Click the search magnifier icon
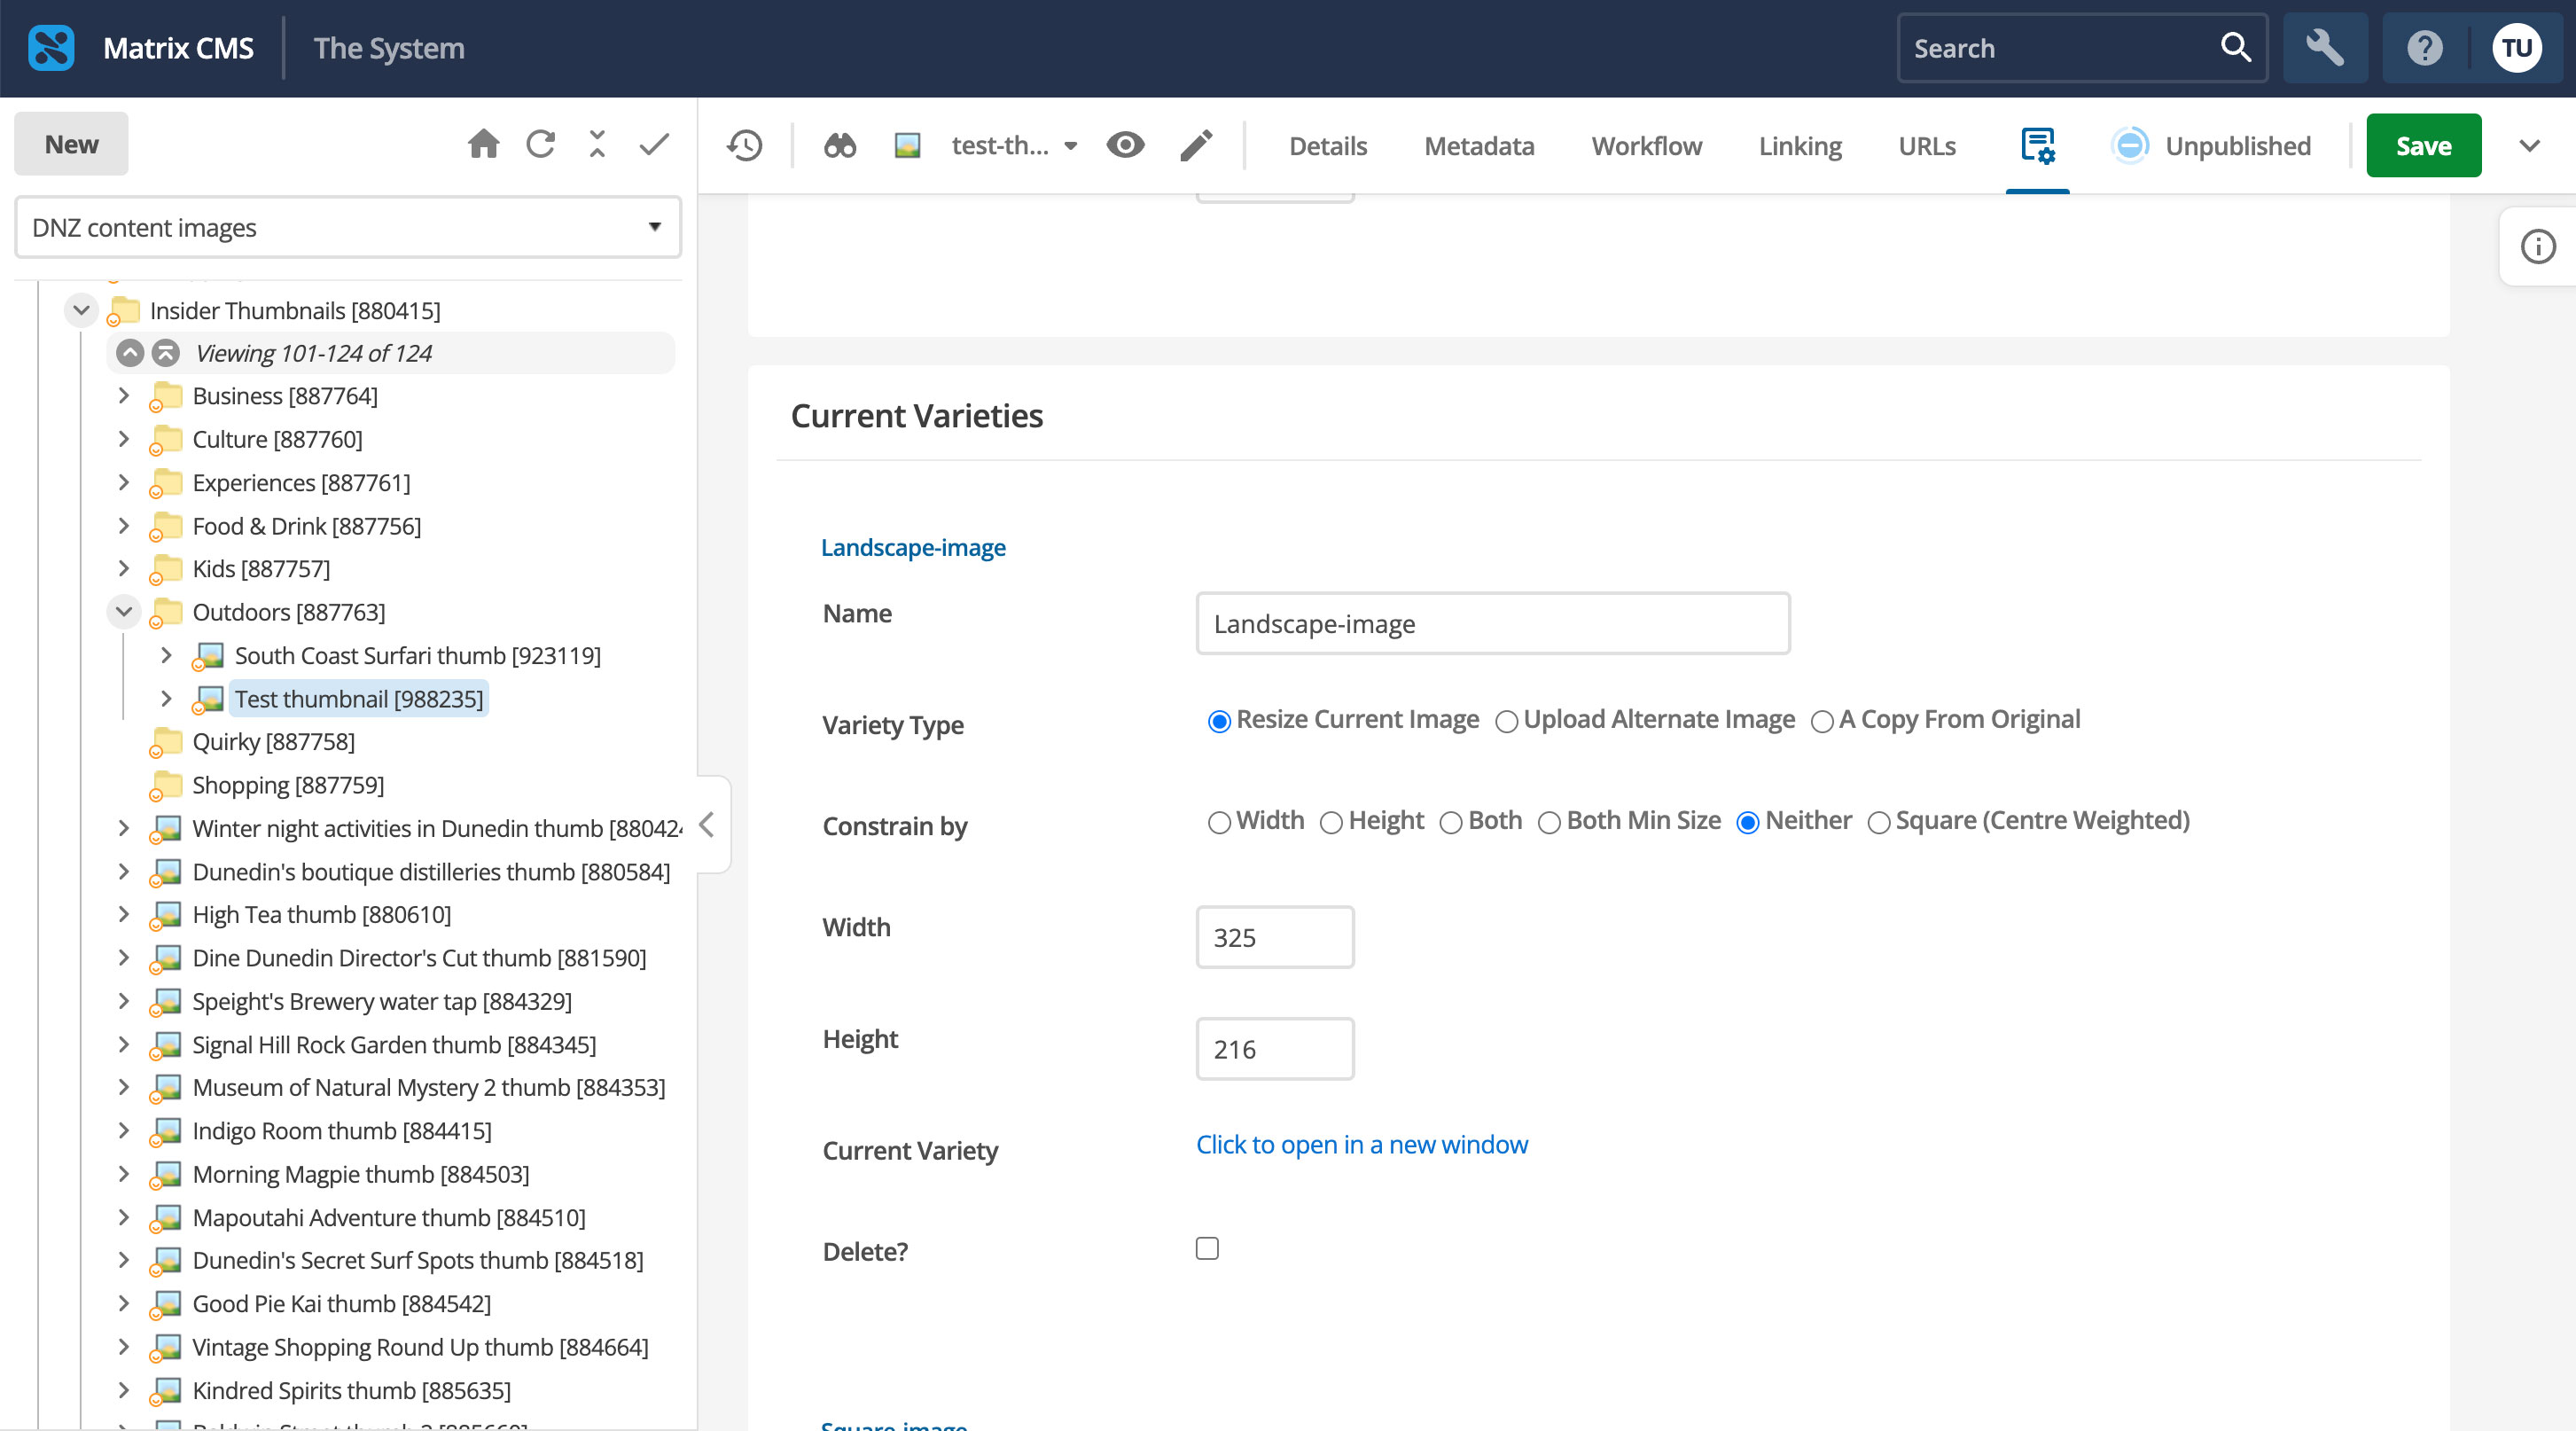 [x=2234, y=47]
